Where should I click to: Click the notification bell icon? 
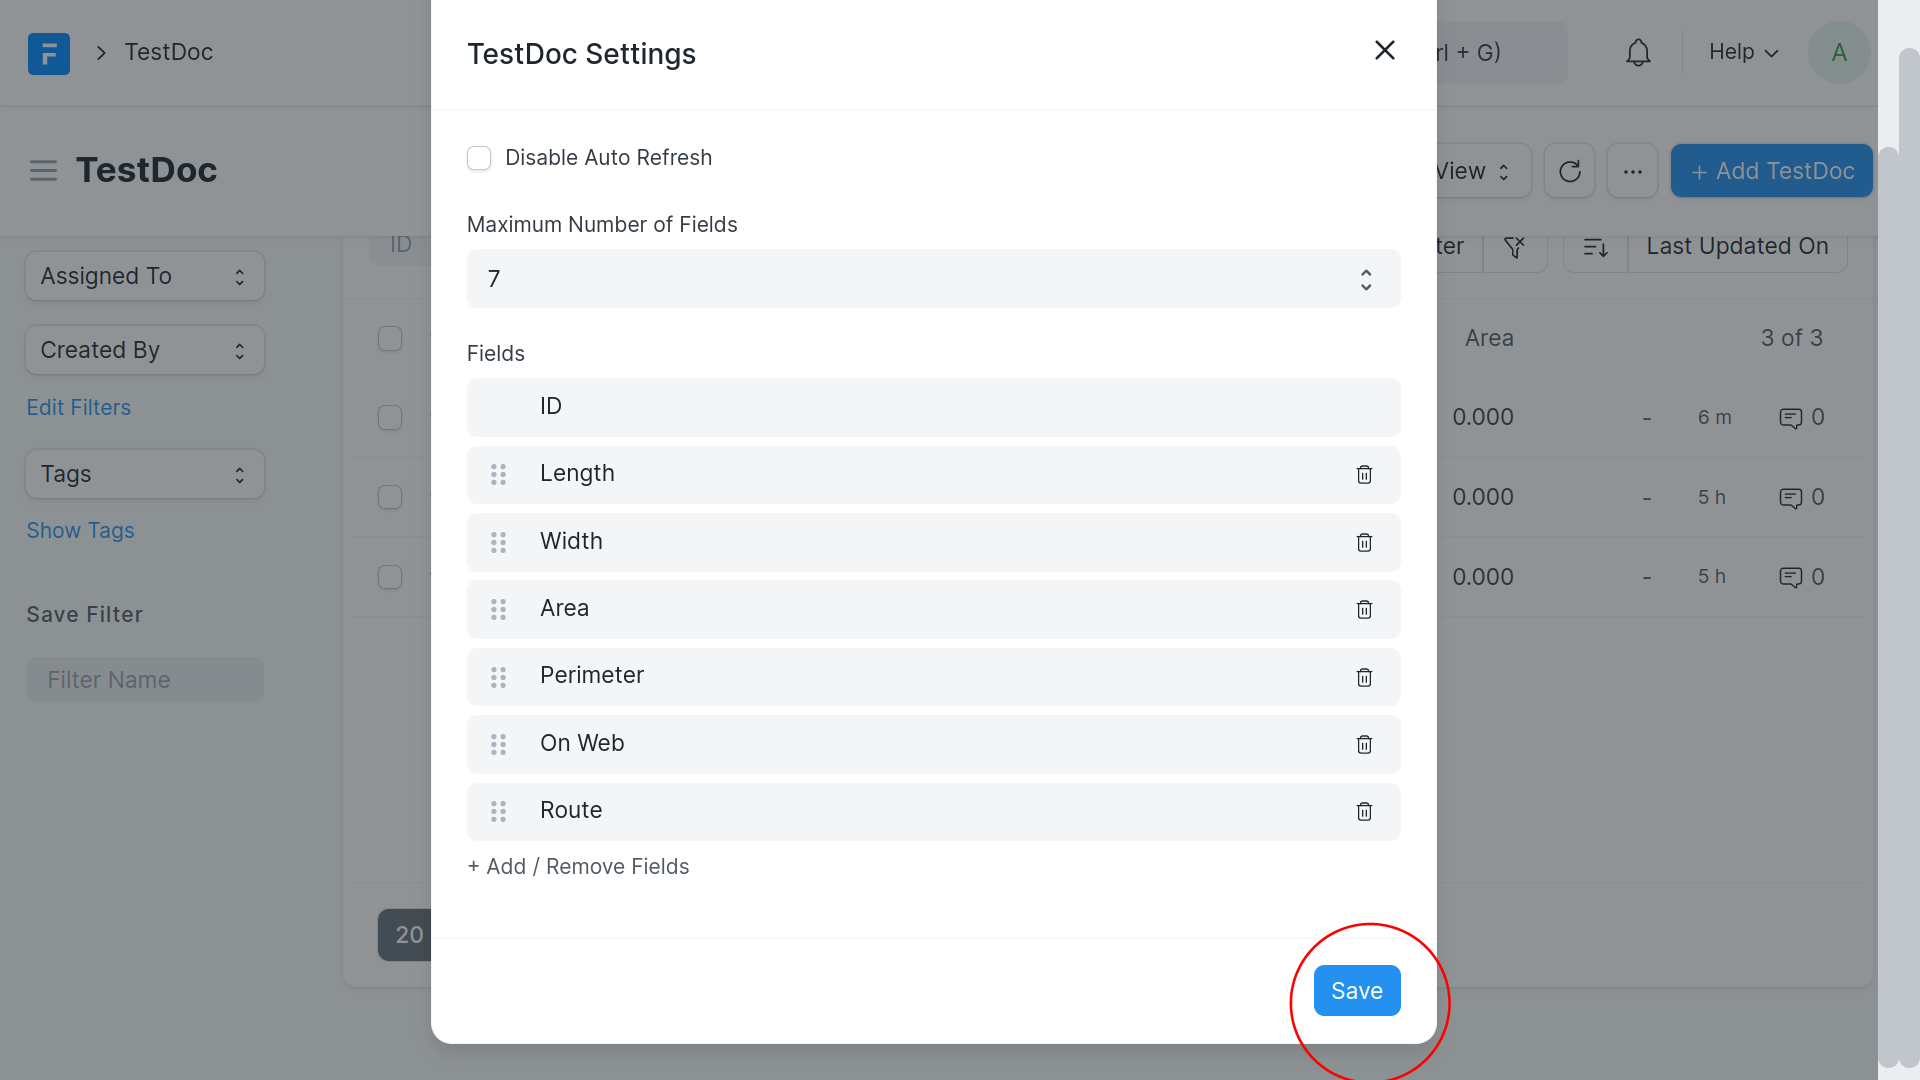(1638, 52)
